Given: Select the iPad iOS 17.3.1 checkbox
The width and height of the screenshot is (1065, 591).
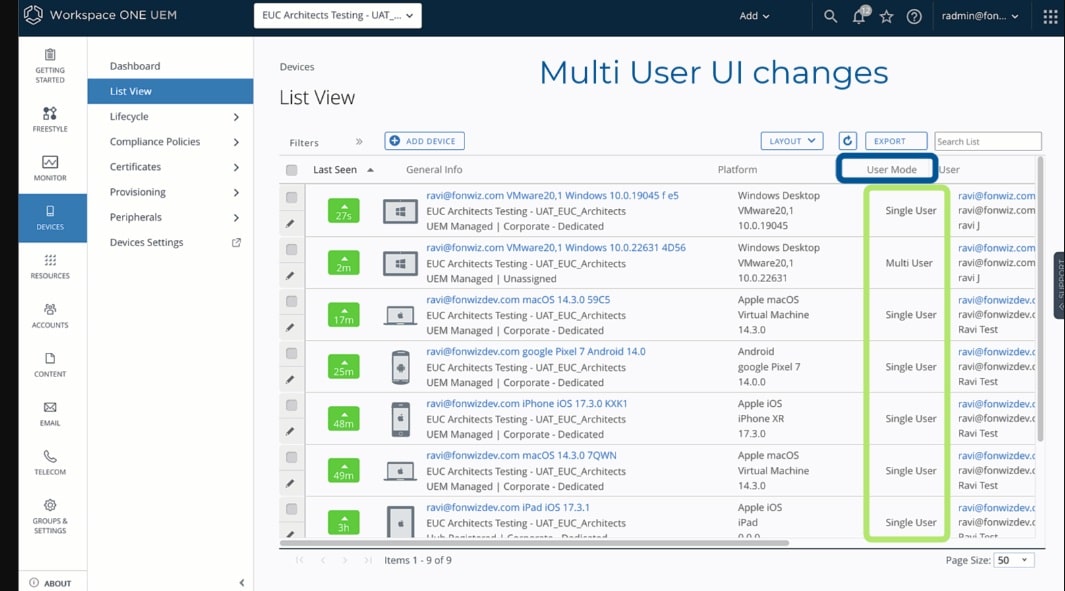Looking at the screenshot, I should pyautogui.click(x=291, y=509).
